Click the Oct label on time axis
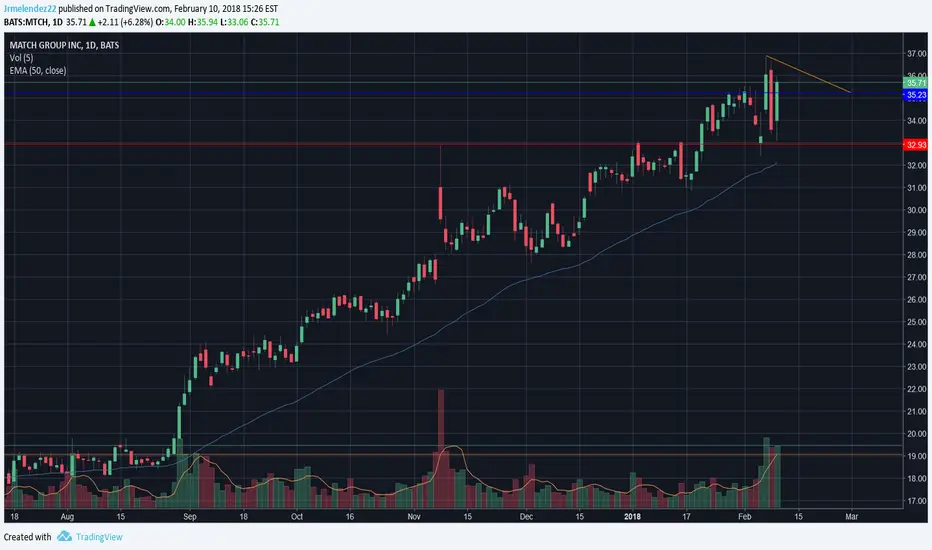Image resolution: width=932 pixels, height=550 pixels. click(x=297, y=517)
